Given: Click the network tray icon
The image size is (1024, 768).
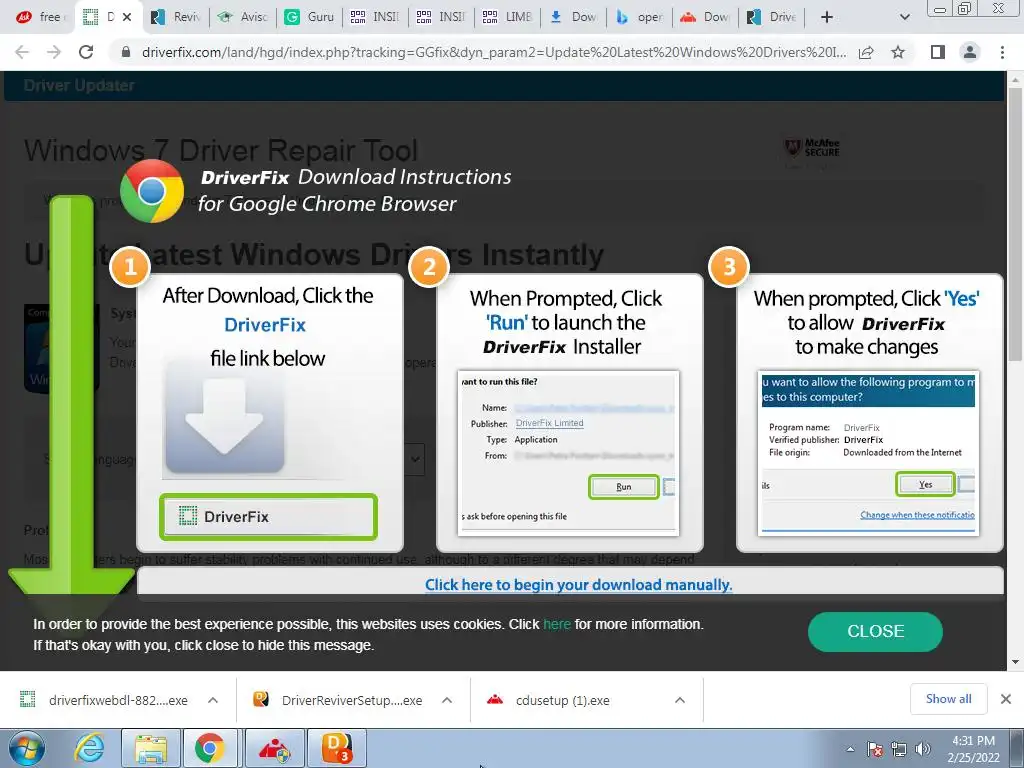Looking at the screenshot, I should click(899, 750).
